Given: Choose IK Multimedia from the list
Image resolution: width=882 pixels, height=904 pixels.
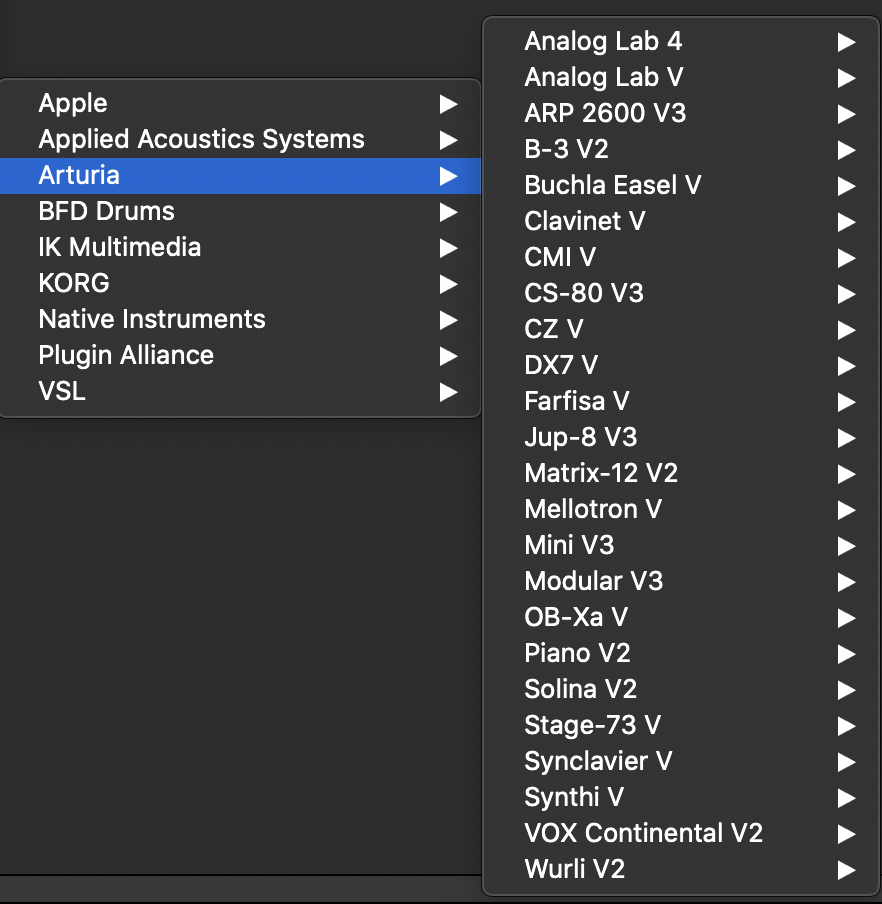Looking at the screenshot, I should tap(119, 247).
